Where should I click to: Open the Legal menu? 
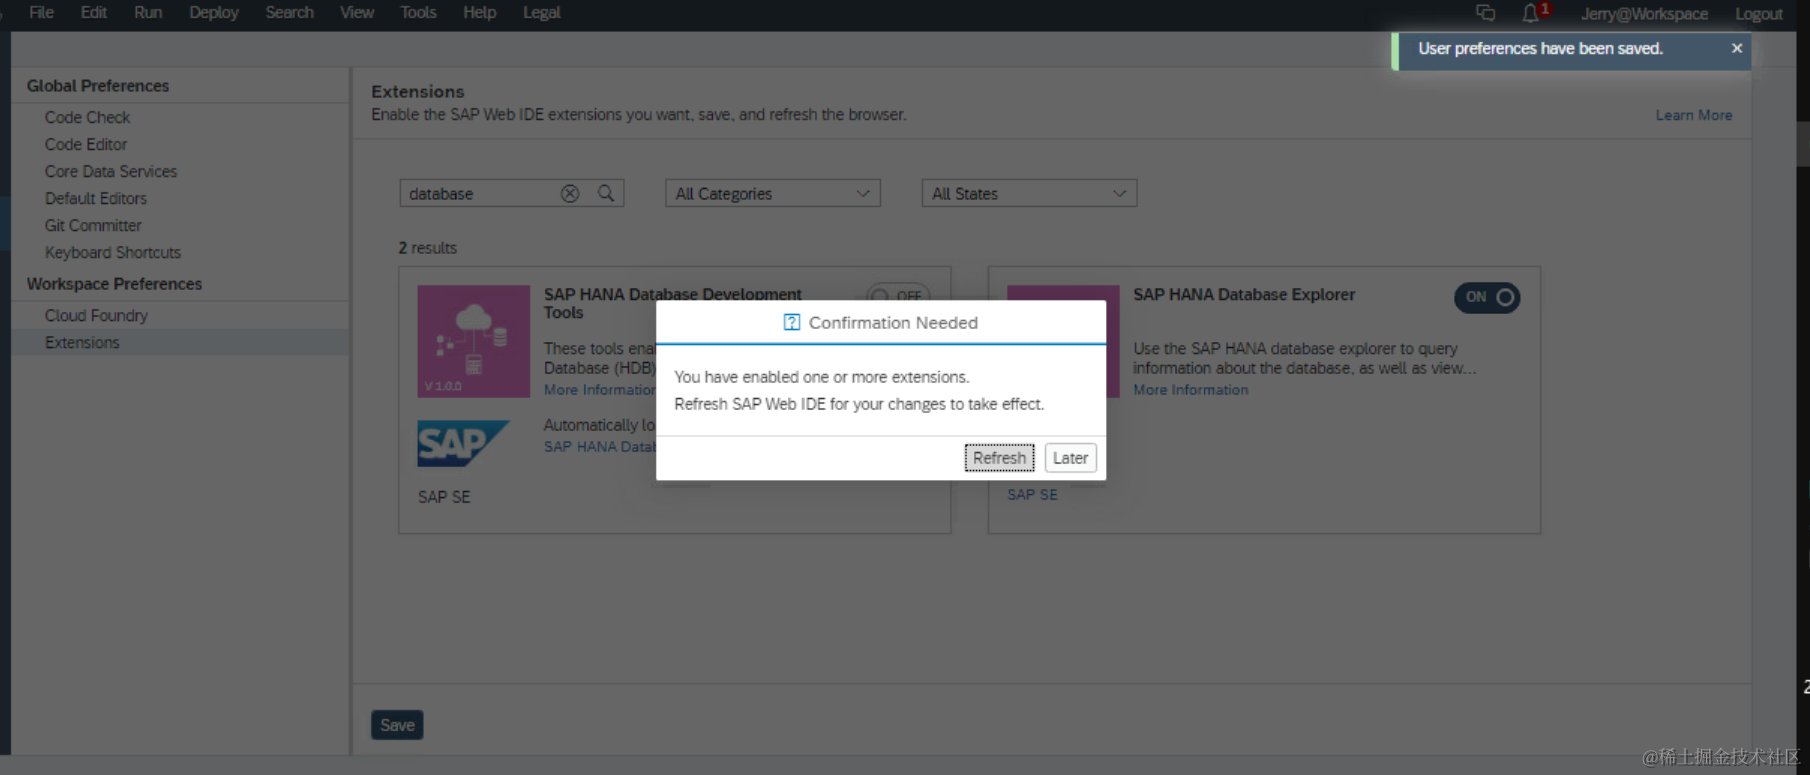tap(542, 12)
